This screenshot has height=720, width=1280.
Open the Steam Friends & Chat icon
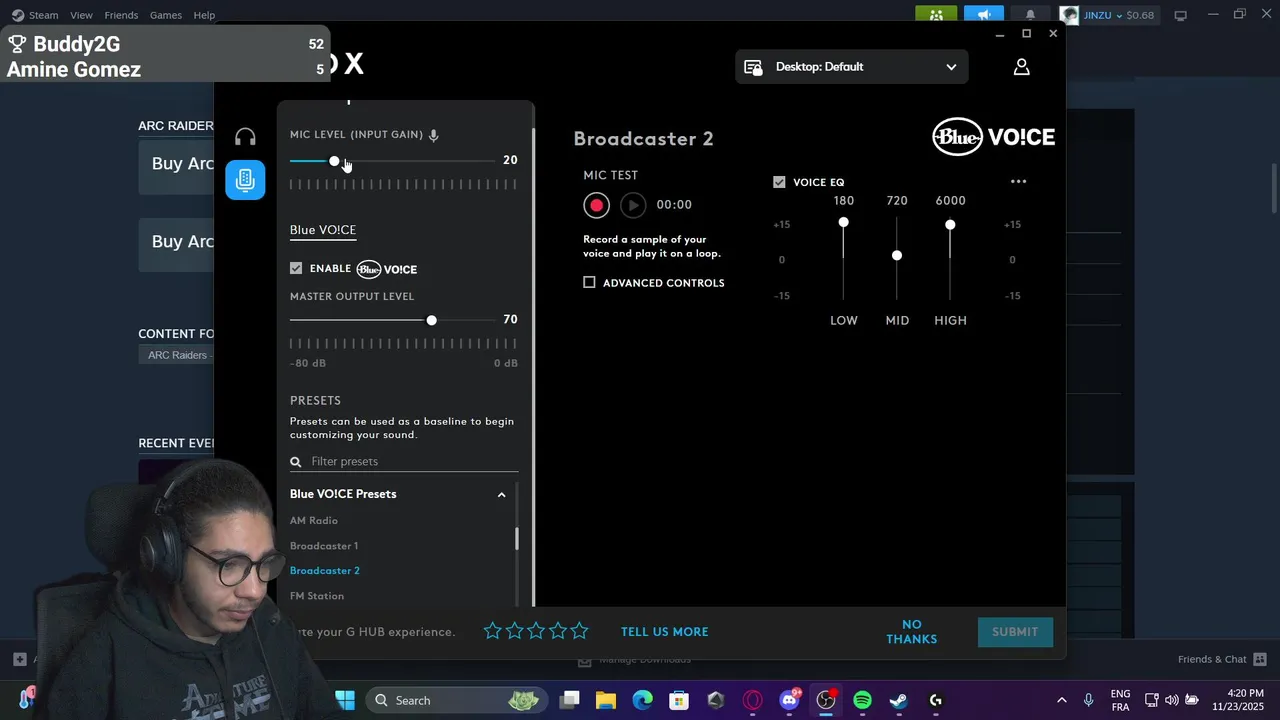coord(1260,659)
